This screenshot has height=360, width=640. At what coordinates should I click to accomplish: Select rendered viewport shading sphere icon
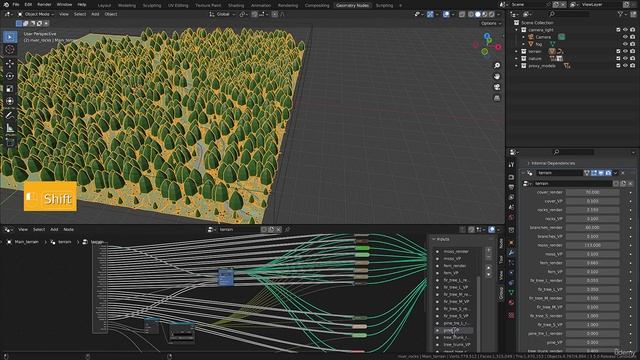[x=491, y=14]
